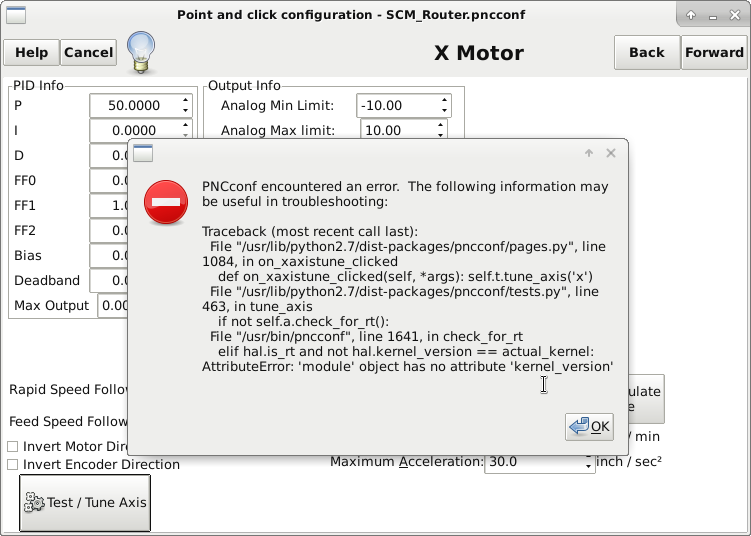Go Back to the previous page
751x536 pixels.
pyautogui.click(x=647, y=52)
